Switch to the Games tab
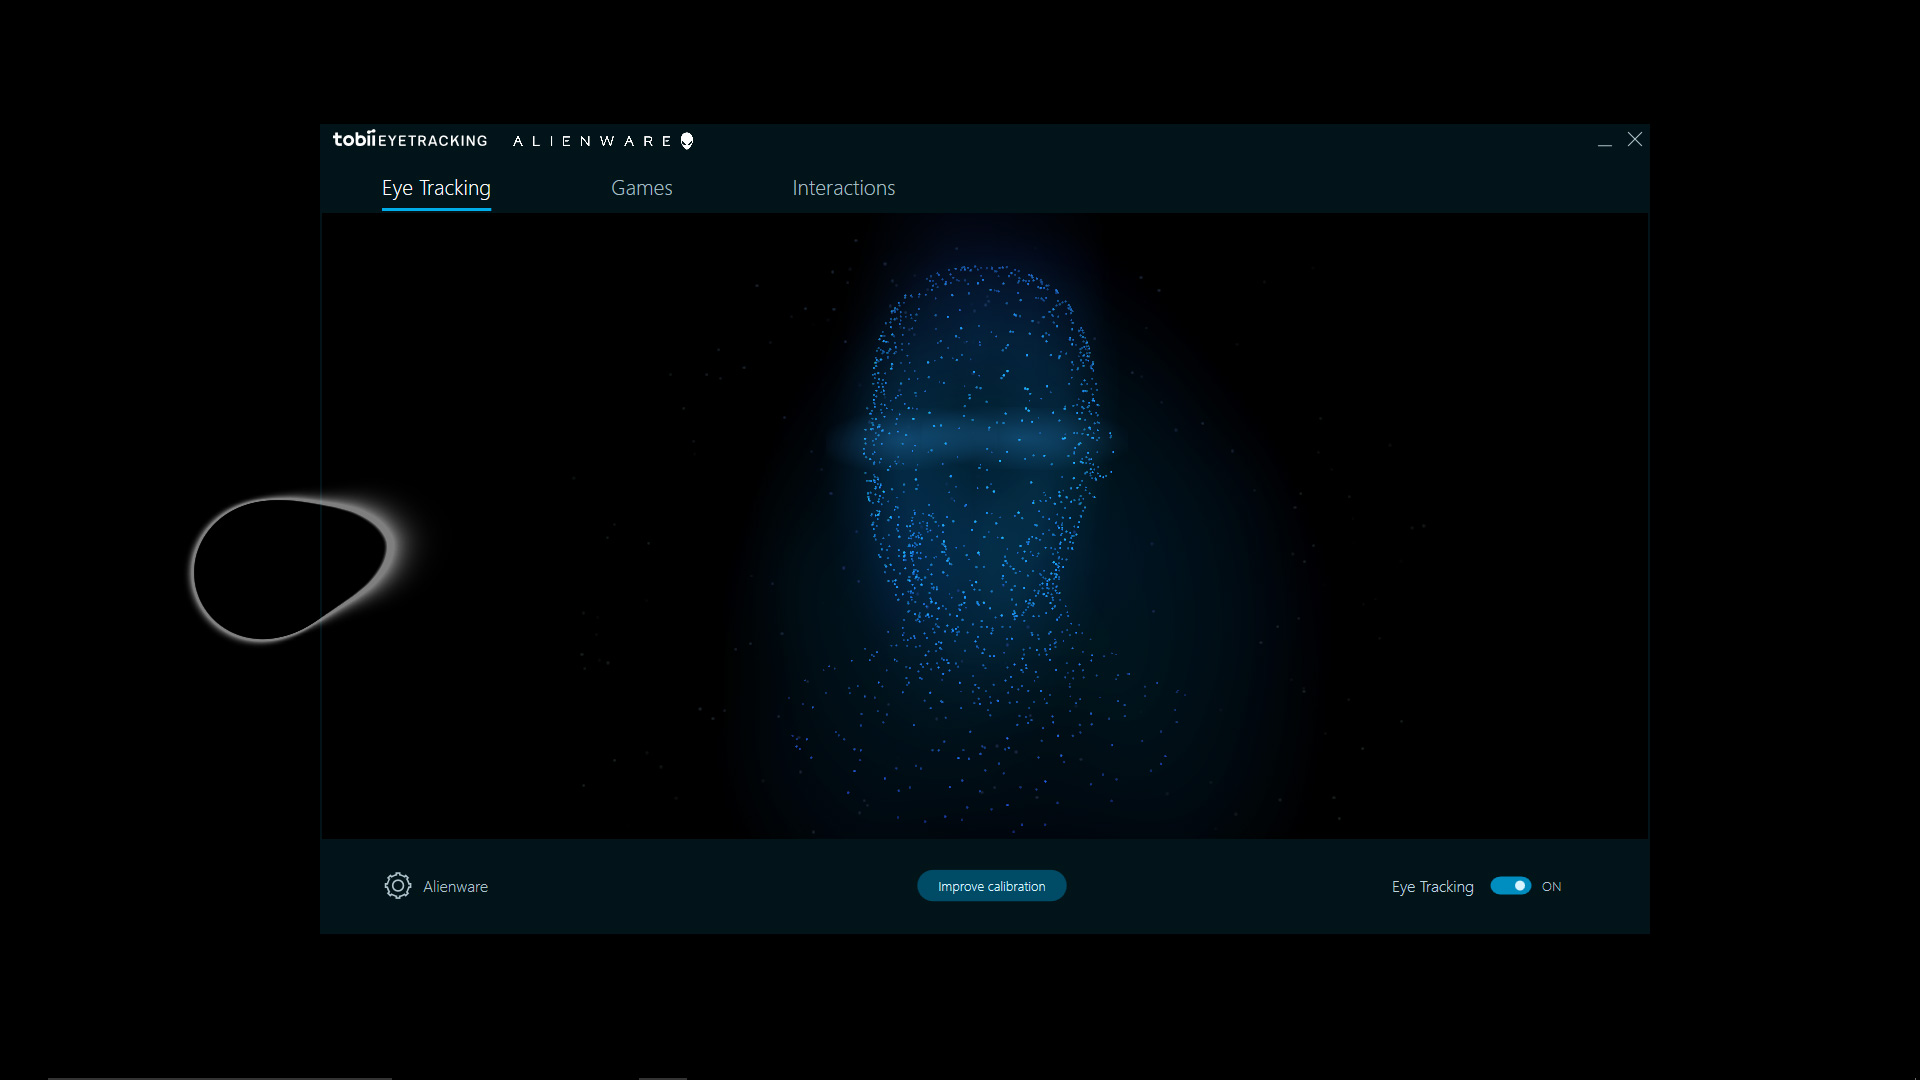Viewport: 1920px width, 1080px height. tap(641, 188)
